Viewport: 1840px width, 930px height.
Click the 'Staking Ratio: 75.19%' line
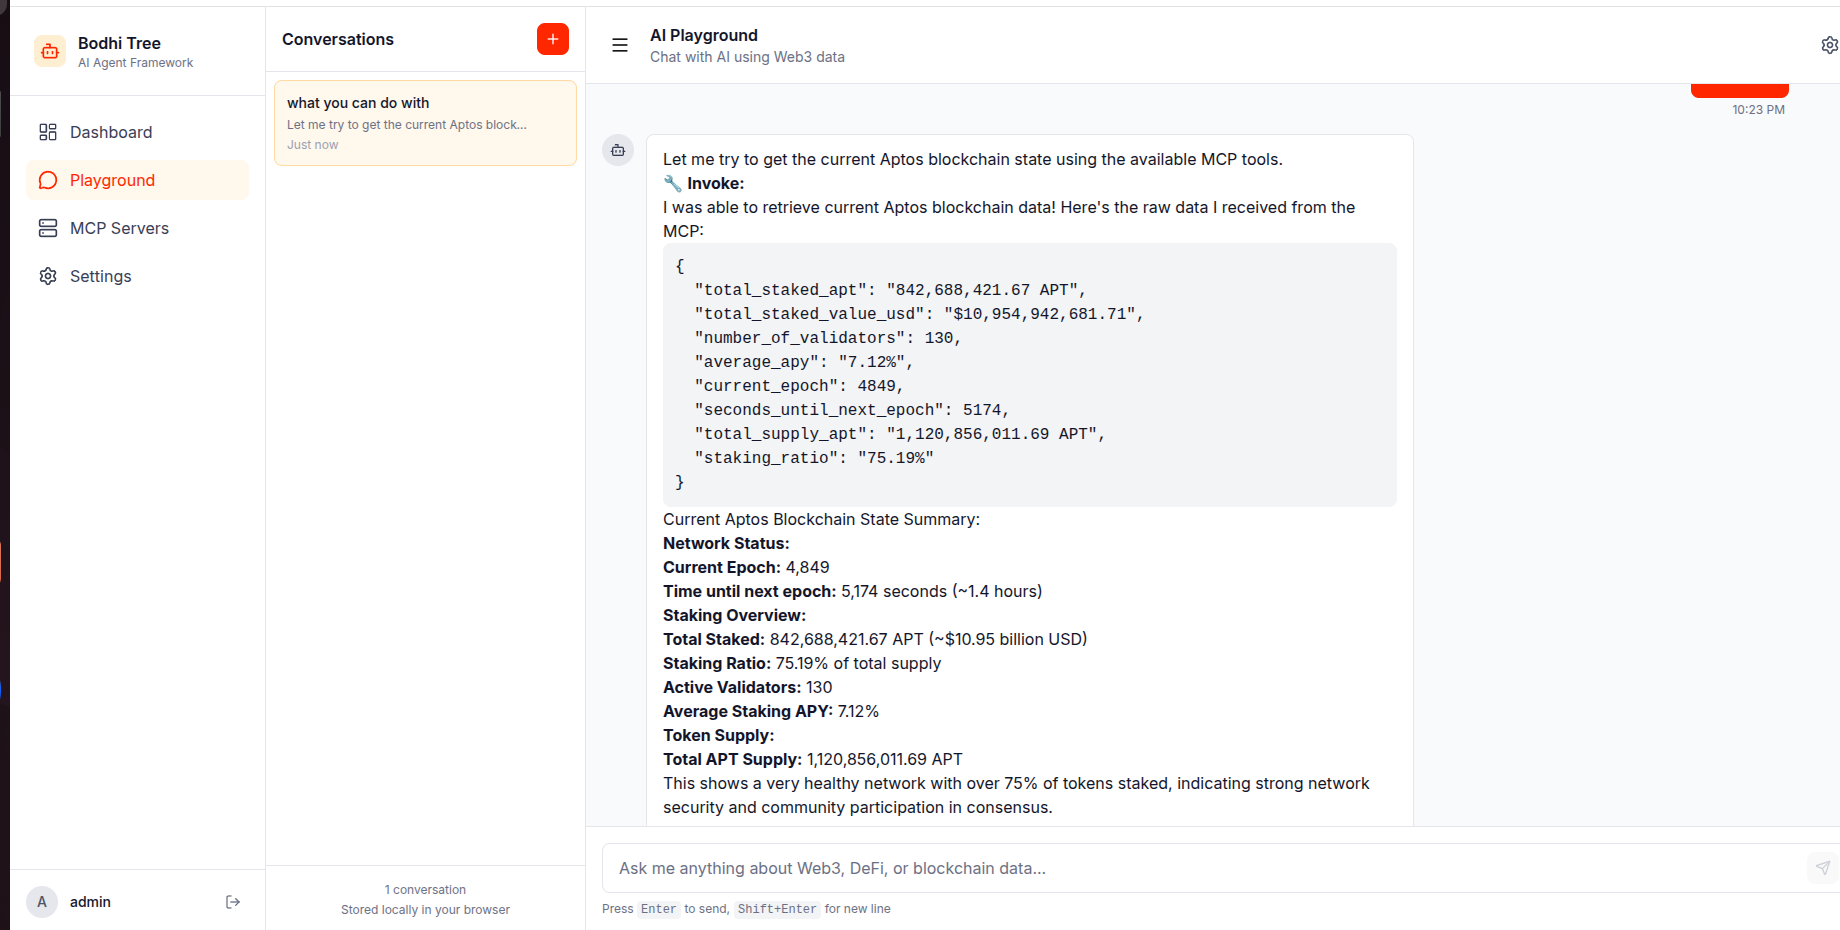pos(802,663)
